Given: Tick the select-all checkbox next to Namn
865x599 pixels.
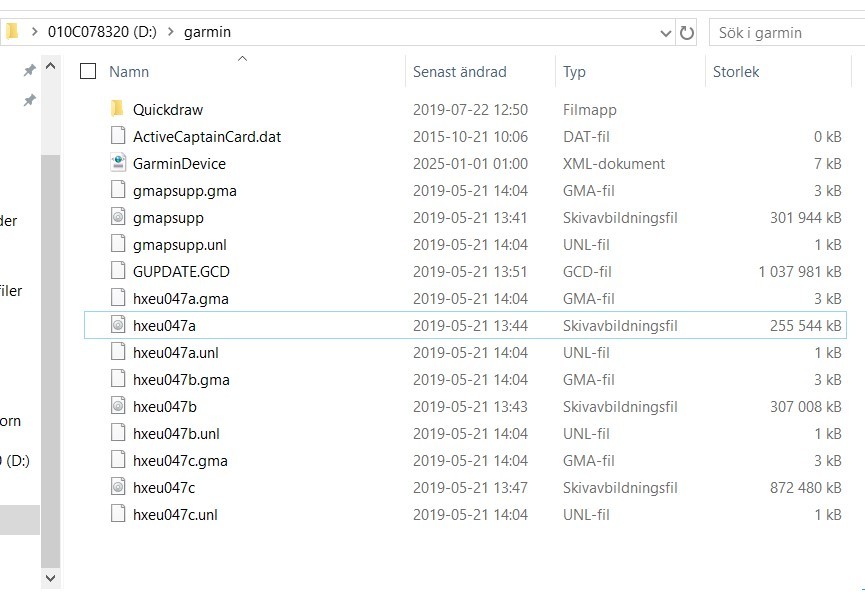Looking at the screenshot, I should click(x=88, y=71).
